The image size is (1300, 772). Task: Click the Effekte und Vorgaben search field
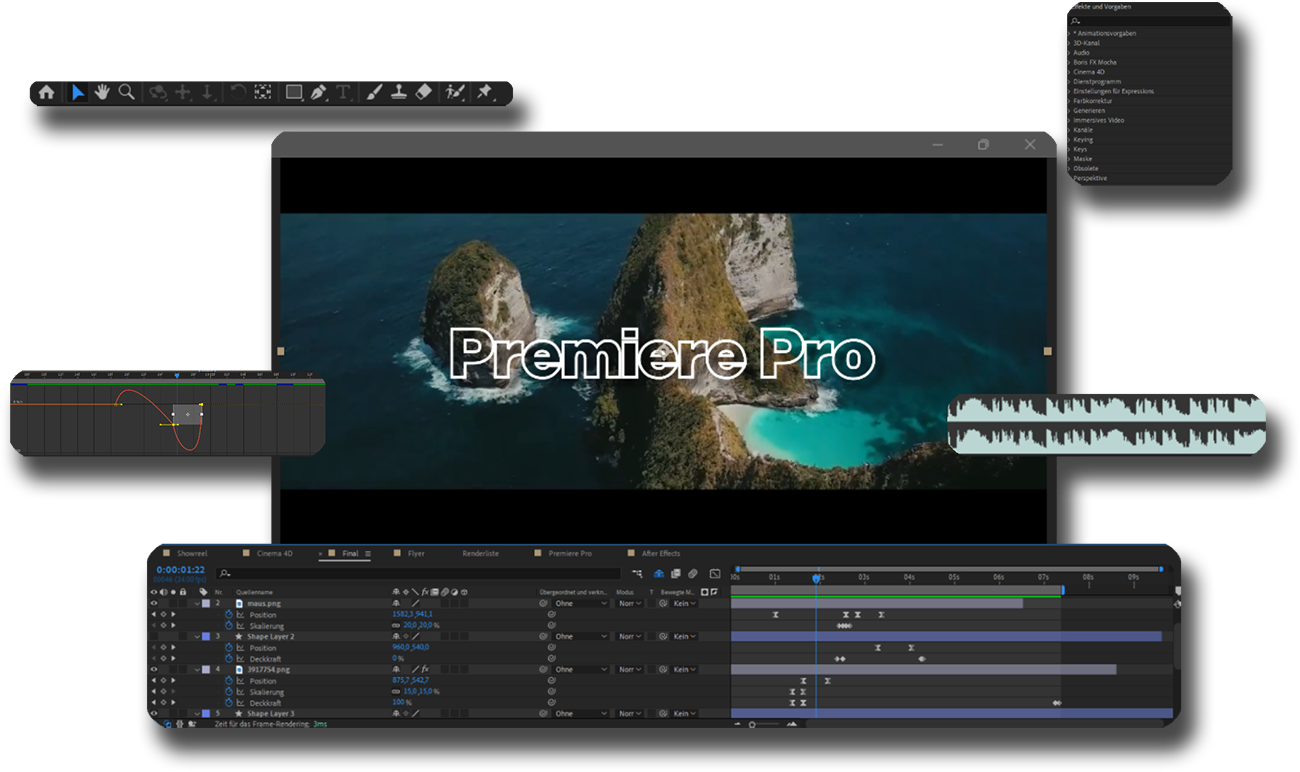tap(1148, 20)
